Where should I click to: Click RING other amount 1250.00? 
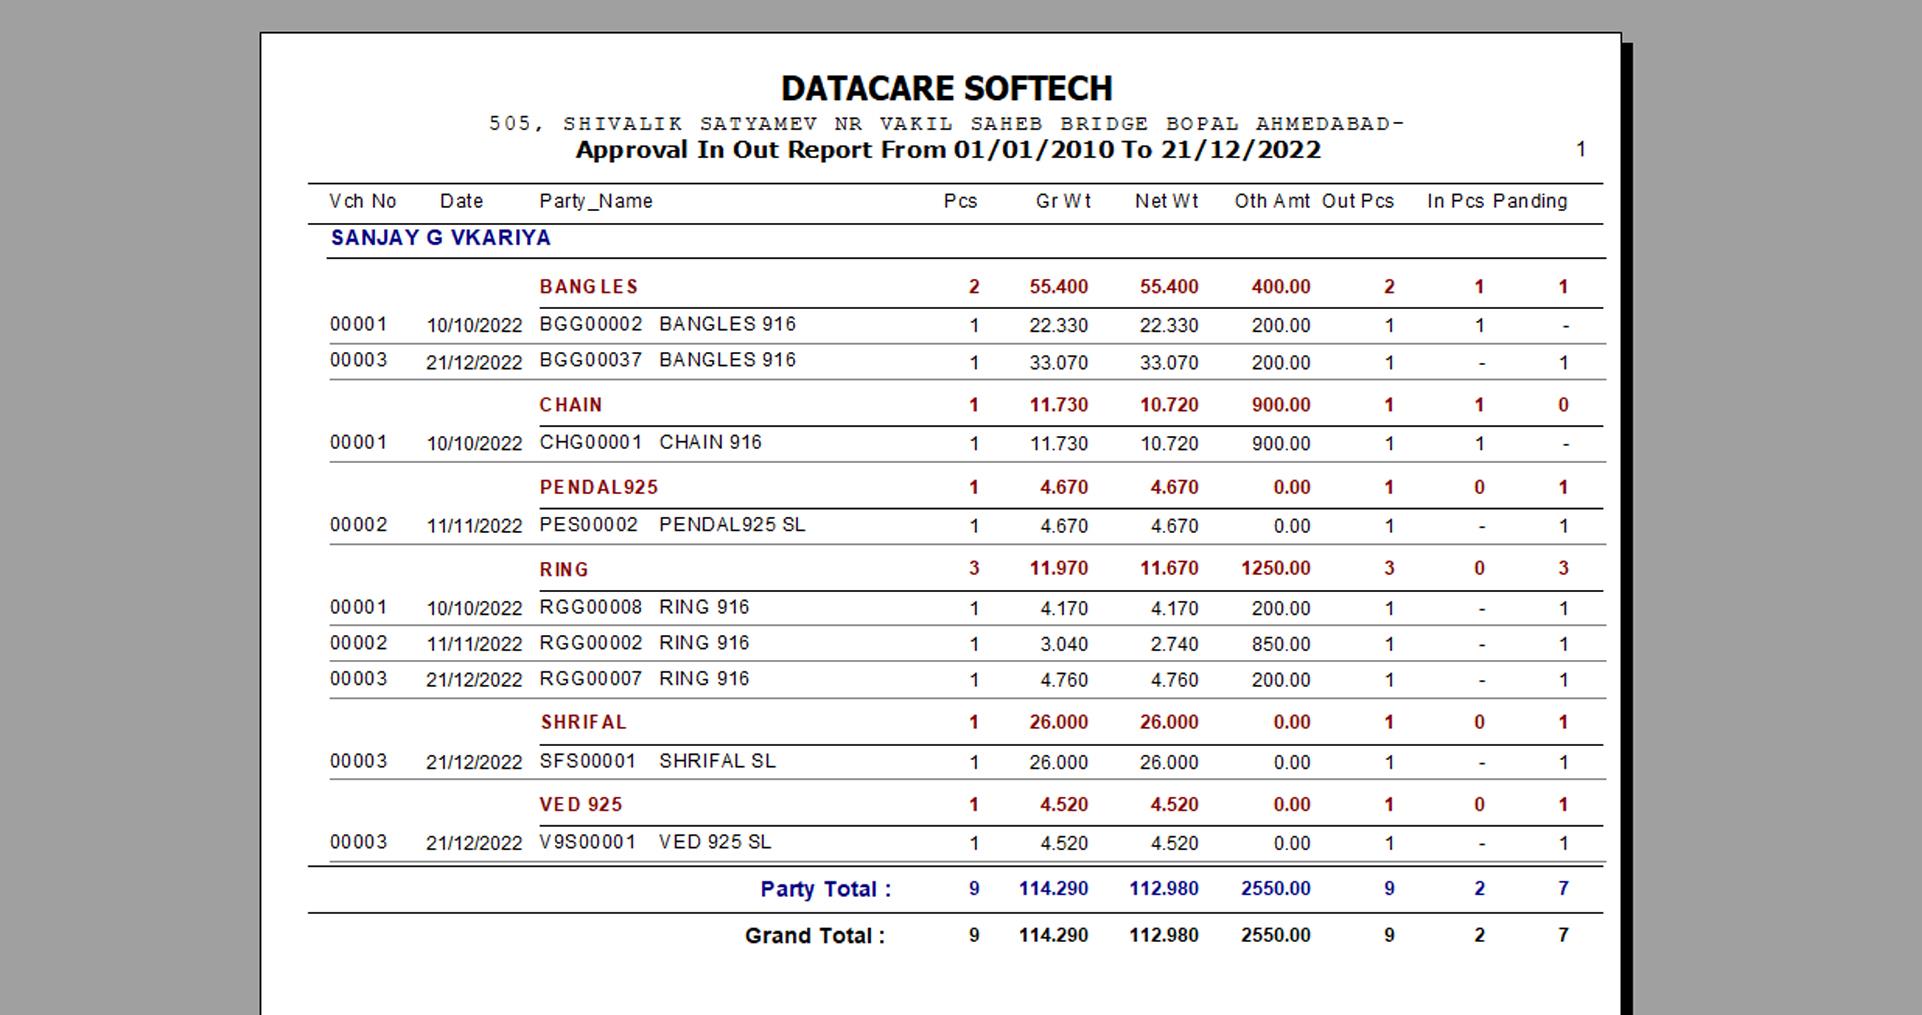pos(1276,568)
